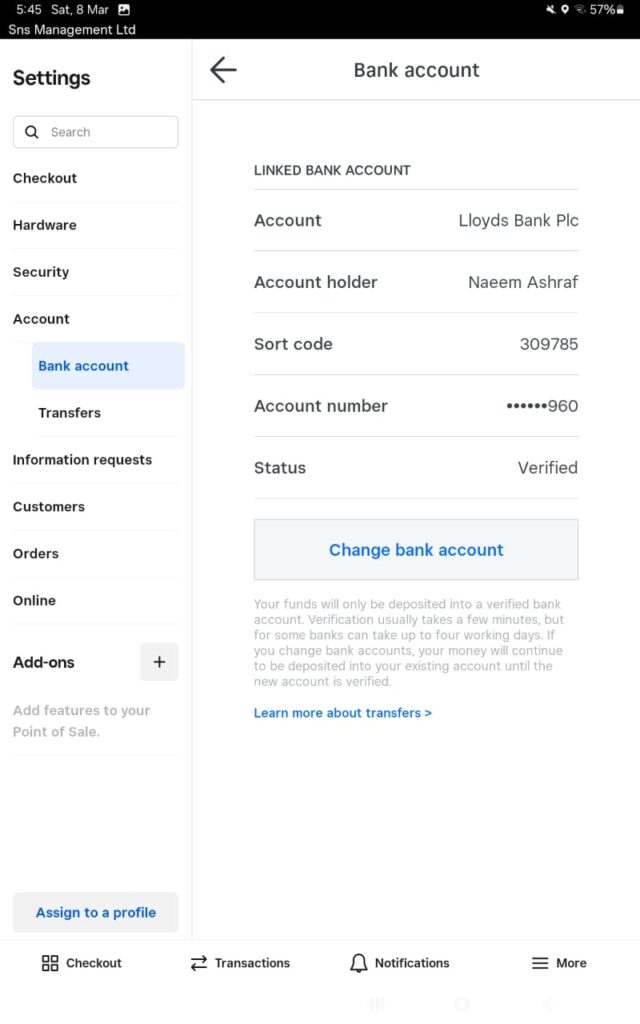Tap the search magnifier icon
The height and width of the screenshot is (1024, 640).
pos(32,132)
